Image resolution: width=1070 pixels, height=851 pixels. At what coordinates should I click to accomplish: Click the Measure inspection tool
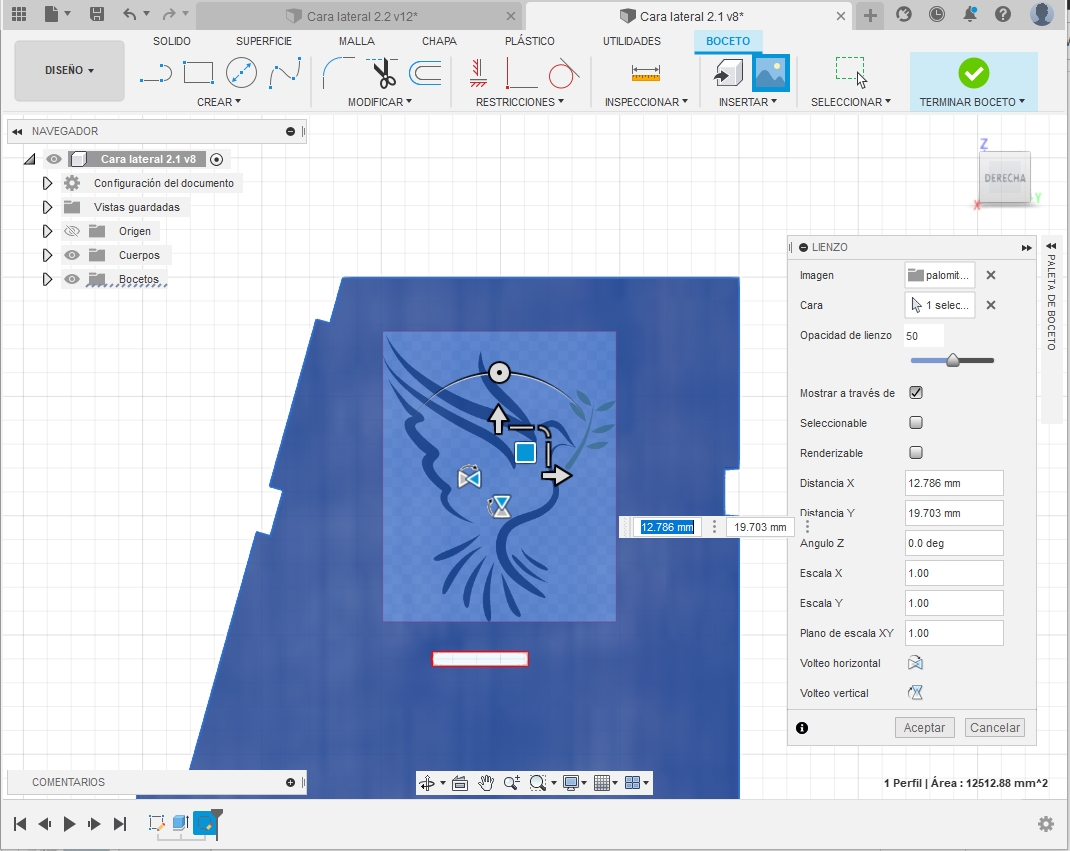[646, 72]
